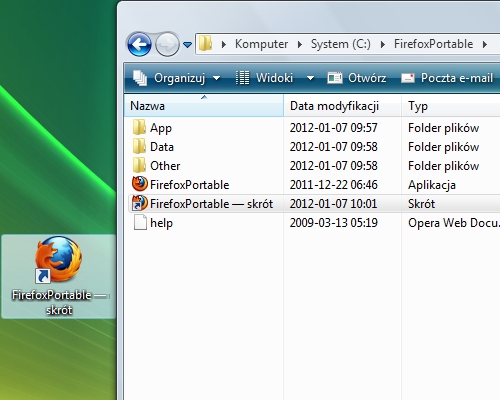Open recent pages dropdown next to Forward
The height and width of the screenshot is (400, 500).
[x=188, y=44]
